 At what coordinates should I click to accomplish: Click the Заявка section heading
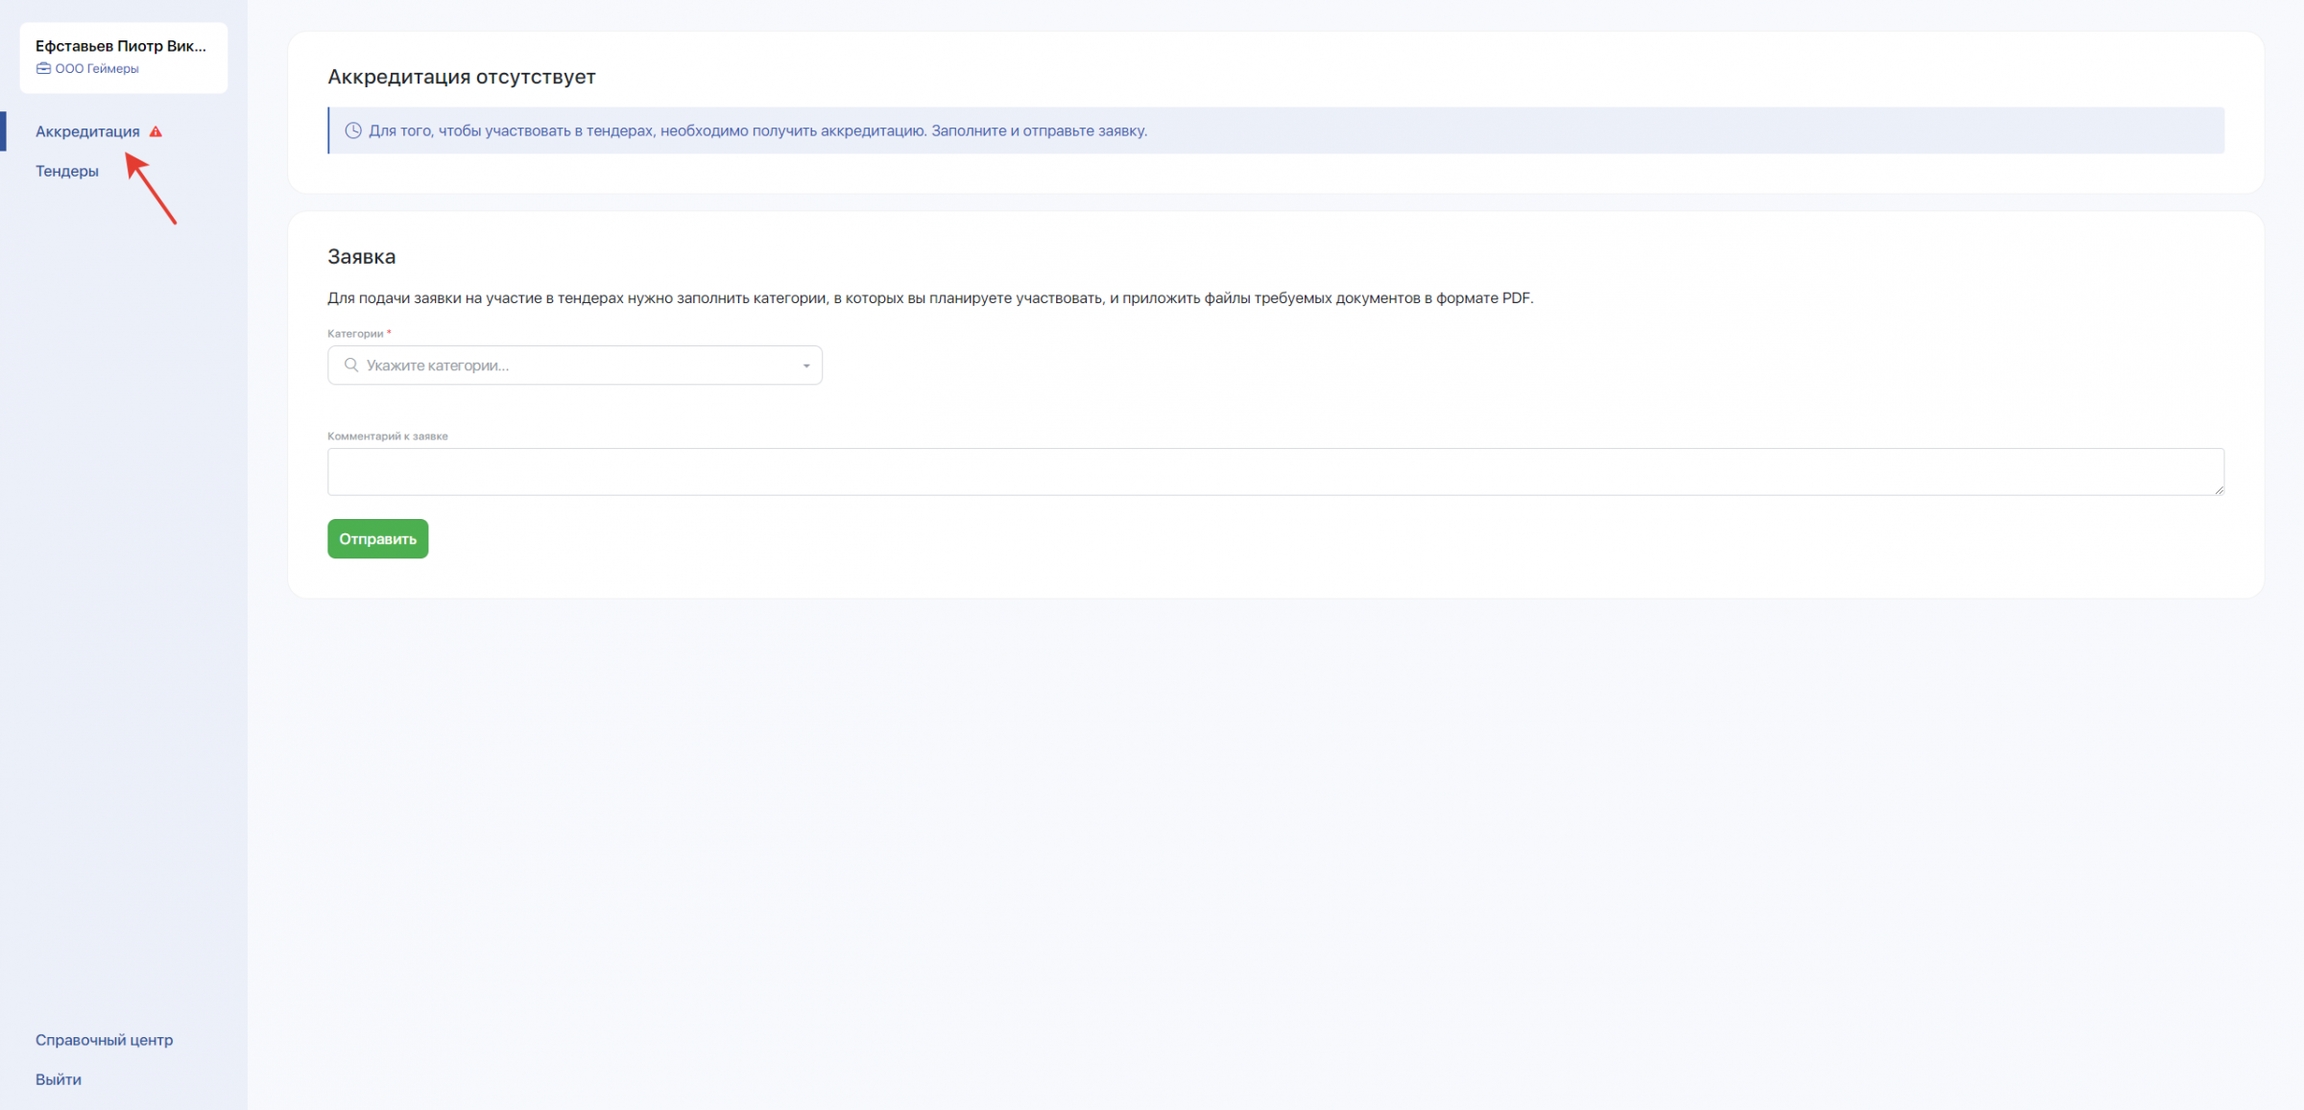[361, 257]
